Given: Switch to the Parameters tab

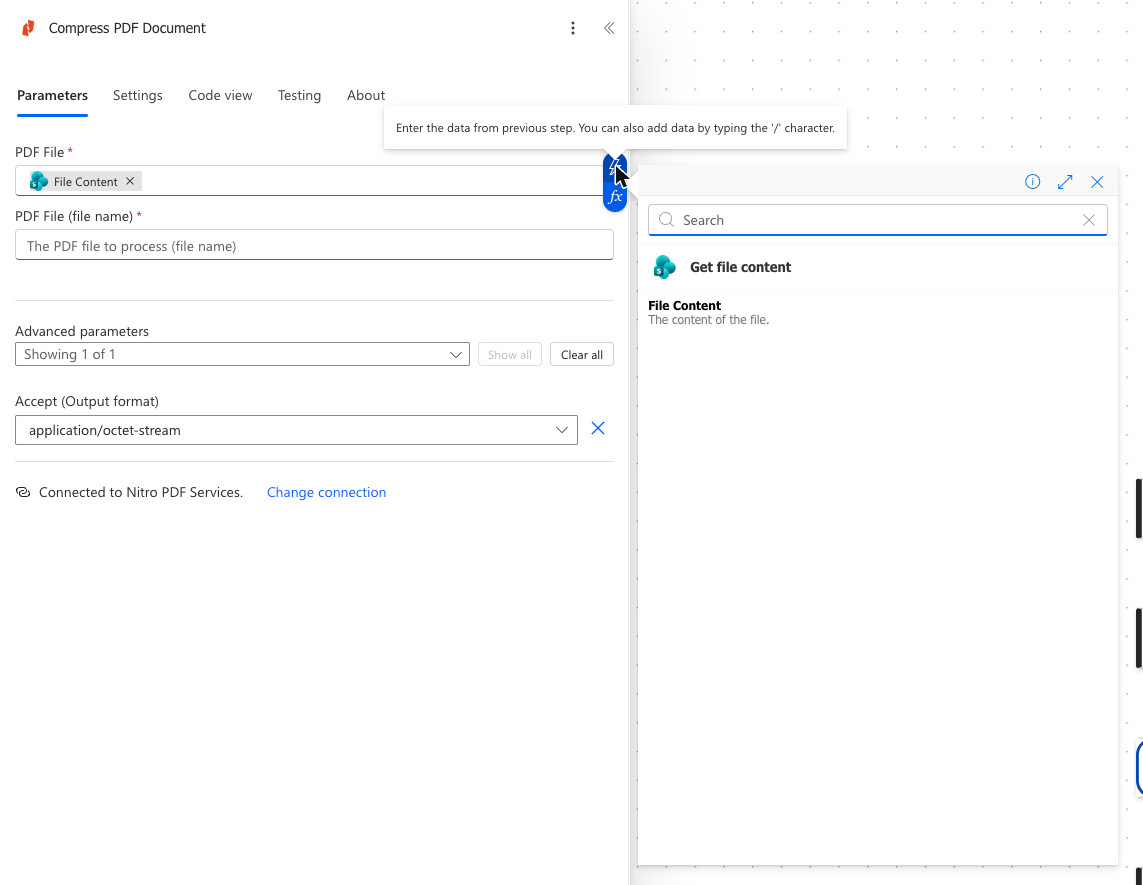Looking at the screenshot, I should point(52,95).
